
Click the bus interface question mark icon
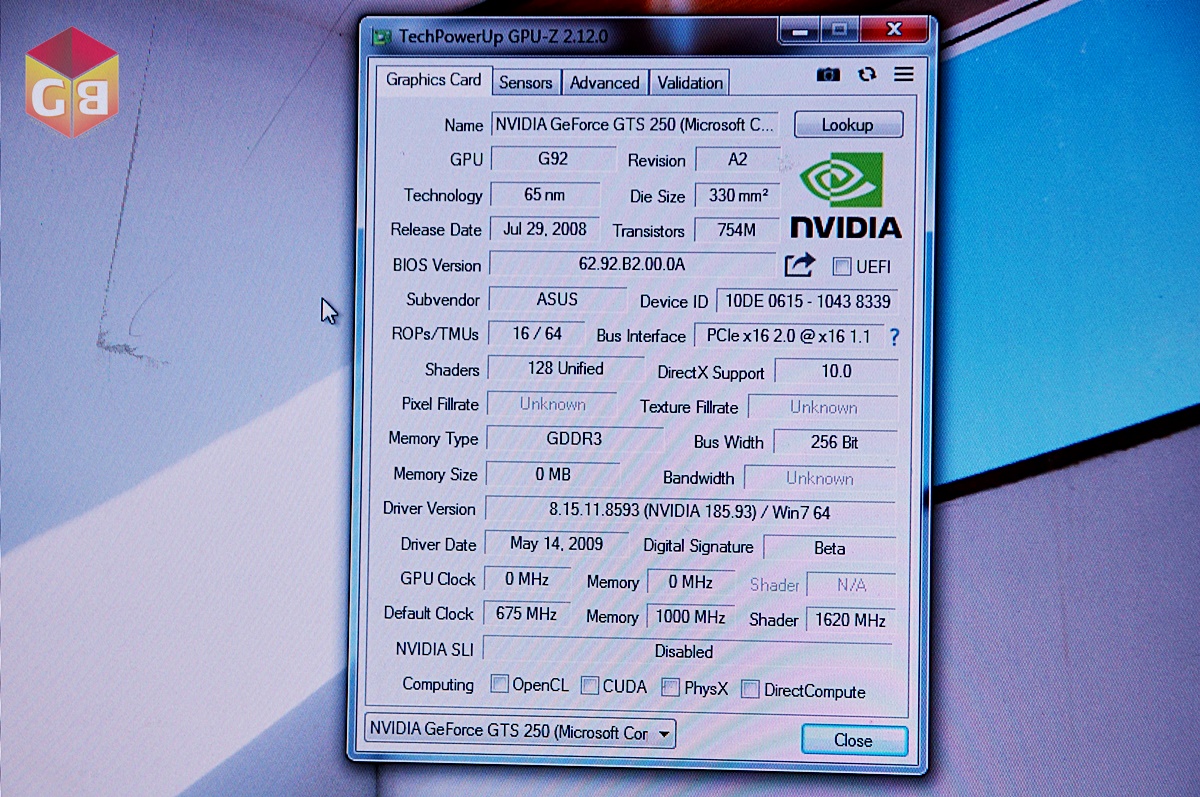pyautogui.click(x=894, y=337)
